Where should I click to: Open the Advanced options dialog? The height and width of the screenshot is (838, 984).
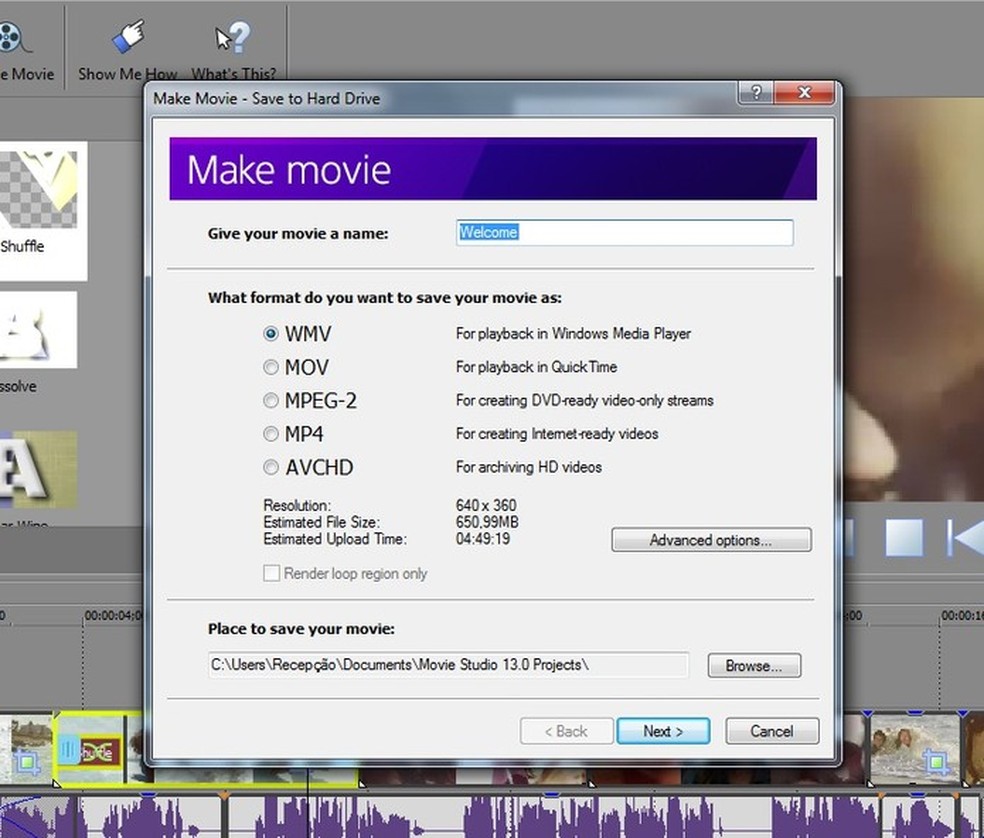pos(711,540)
